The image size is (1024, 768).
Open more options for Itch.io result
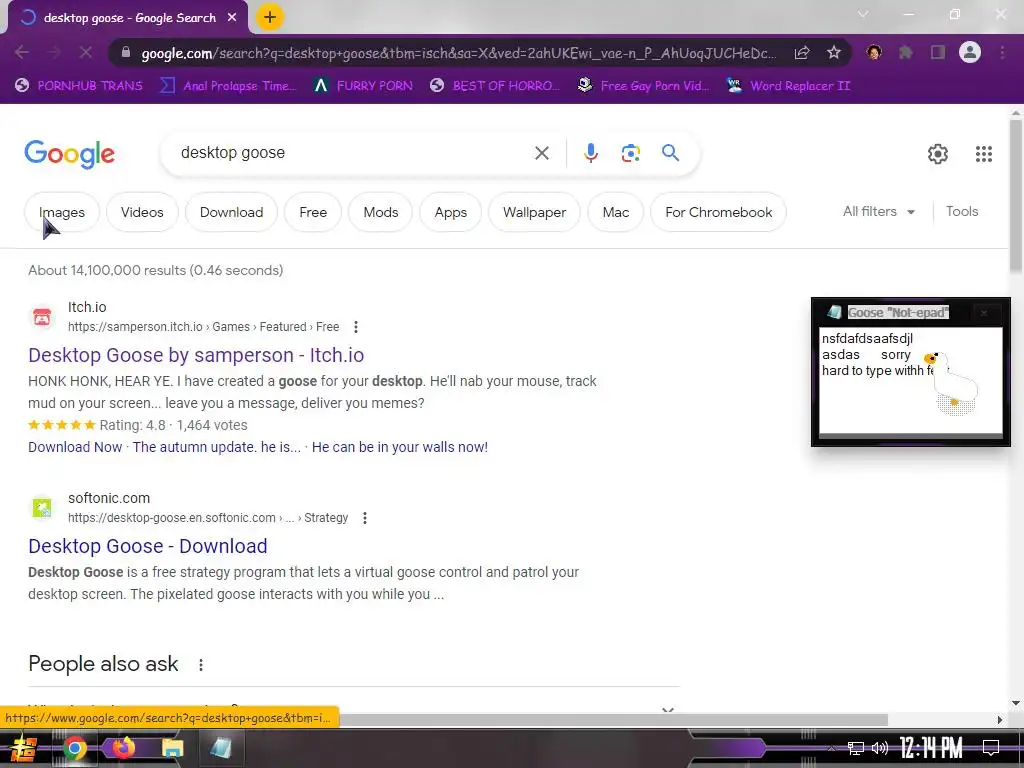[355, 327]
